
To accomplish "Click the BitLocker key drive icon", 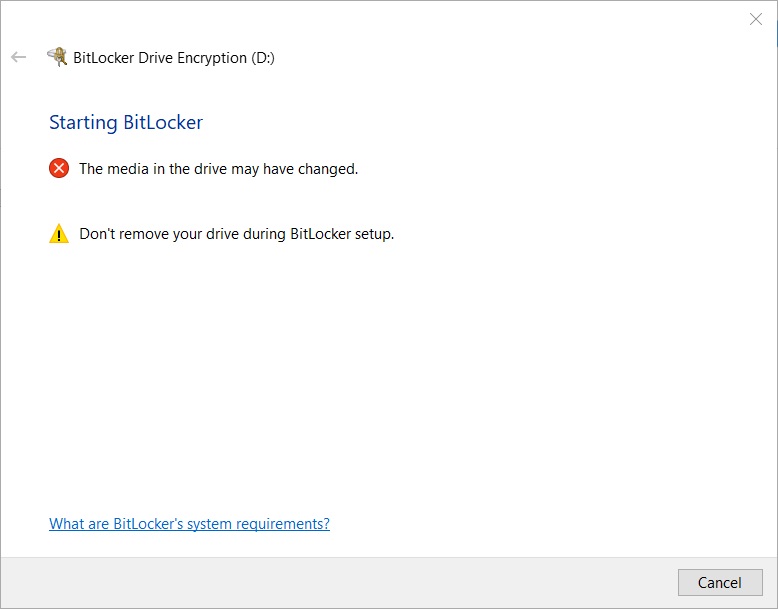I will 57,57.
